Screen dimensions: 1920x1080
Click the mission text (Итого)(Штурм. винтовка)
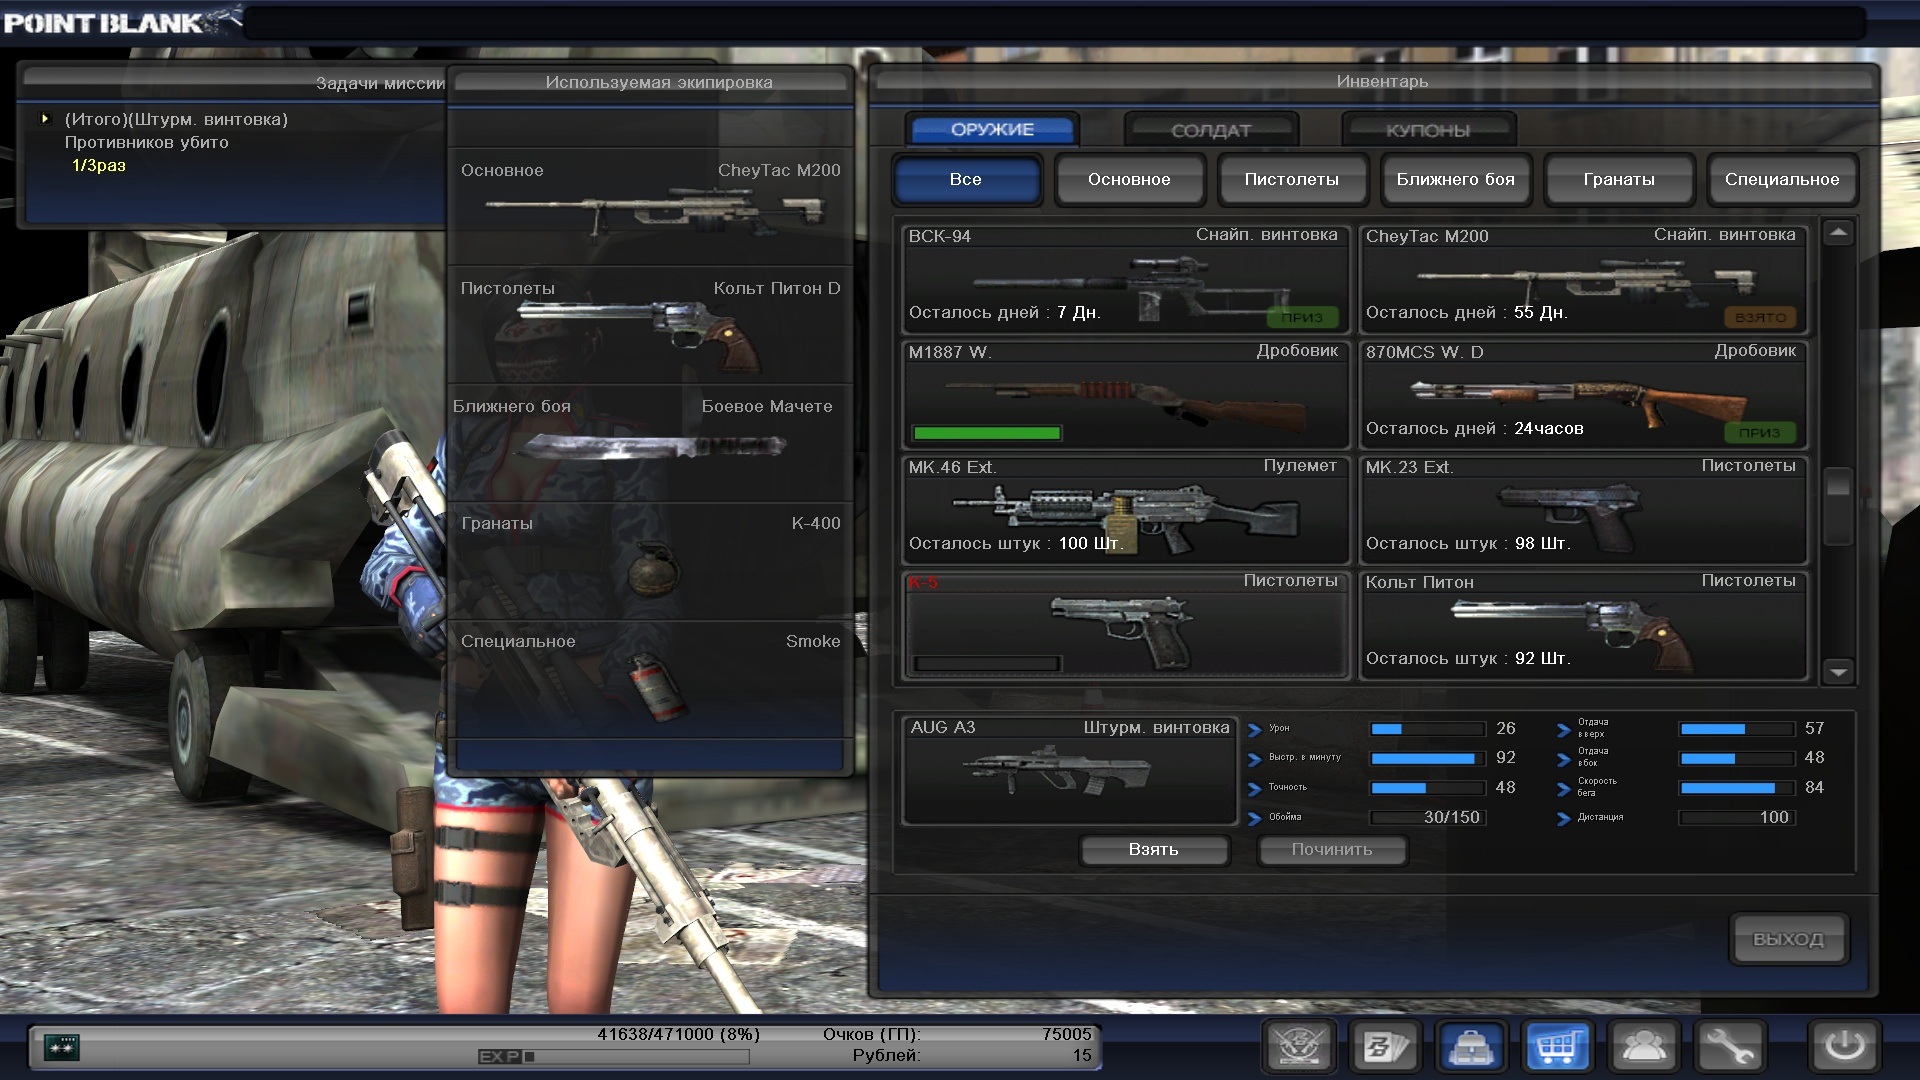click(x=176, y=119)
